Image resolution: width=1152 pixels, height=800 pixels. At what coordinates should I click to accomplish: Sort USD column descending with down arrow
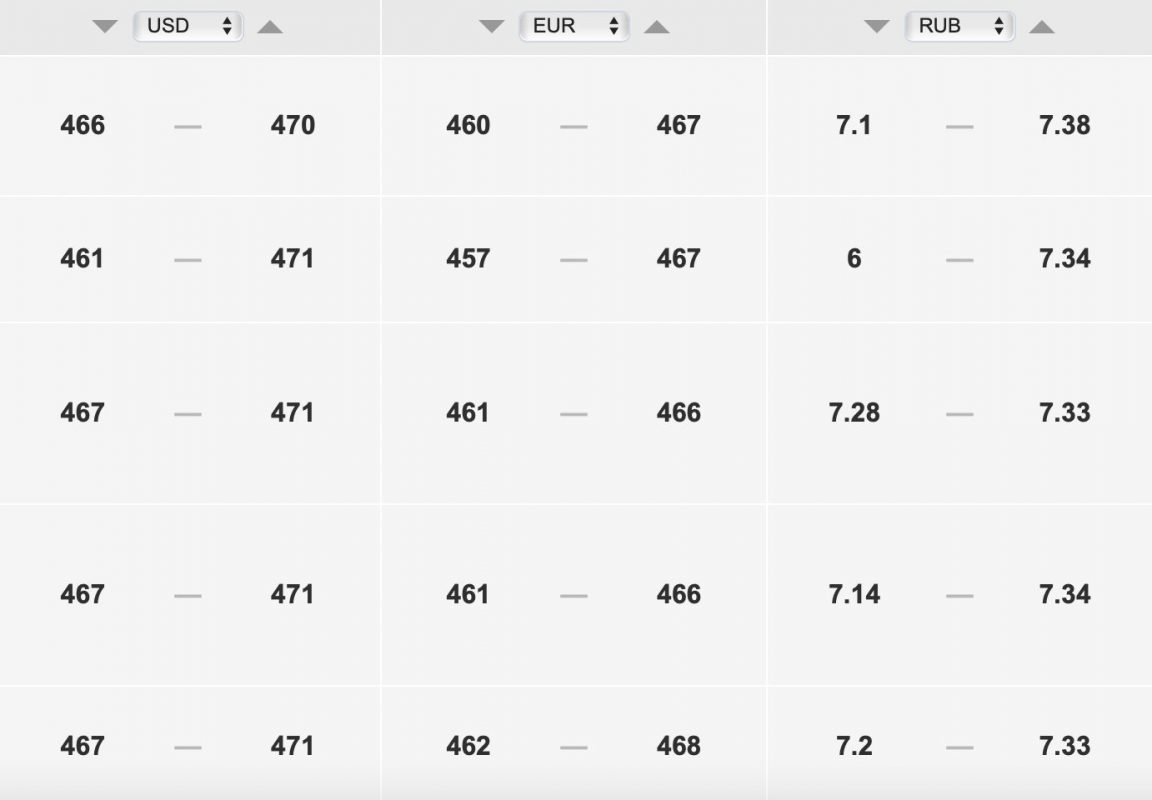pyautogui.click(x=105, y=27)
